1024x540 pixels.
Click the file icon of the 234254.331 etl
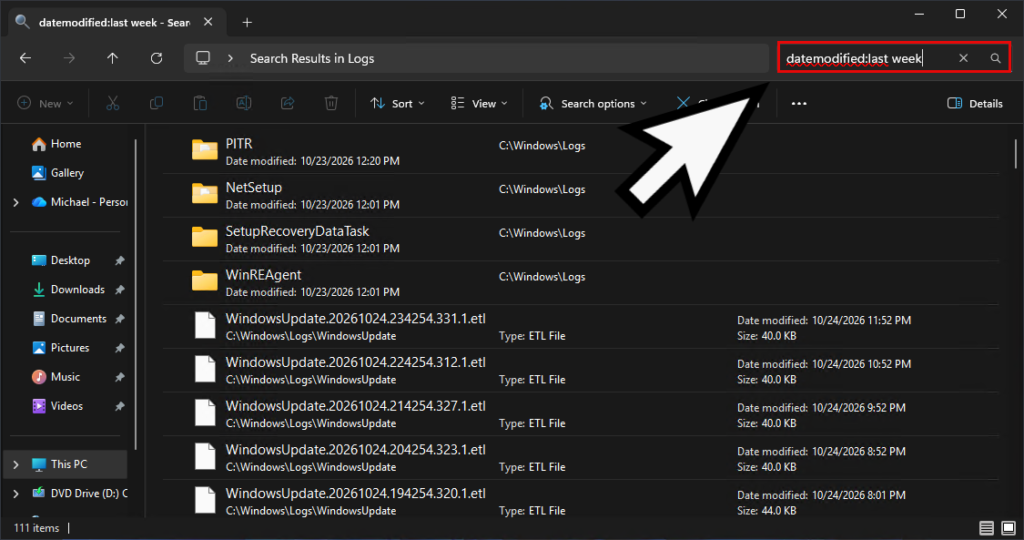click(205, 325)
